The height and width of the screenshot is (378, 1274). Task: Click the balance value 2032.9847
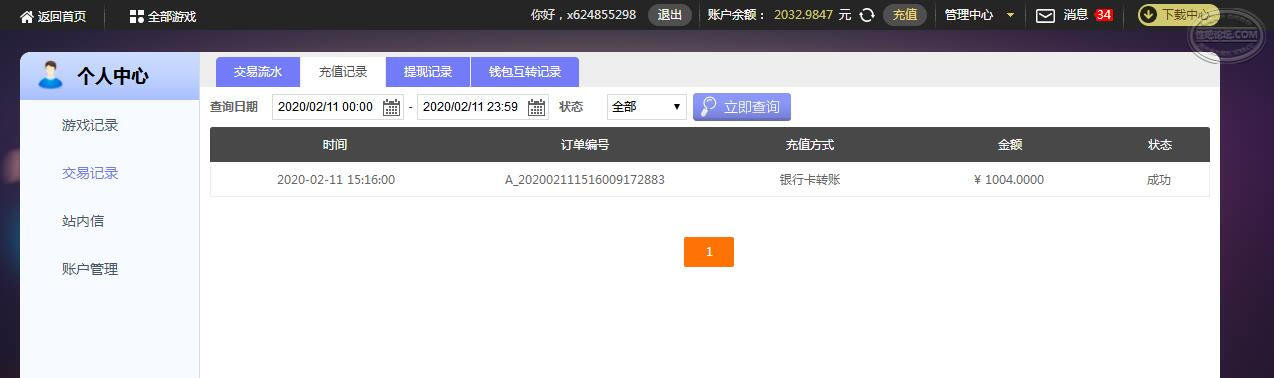pyautogui.click(x=804, y=15)
